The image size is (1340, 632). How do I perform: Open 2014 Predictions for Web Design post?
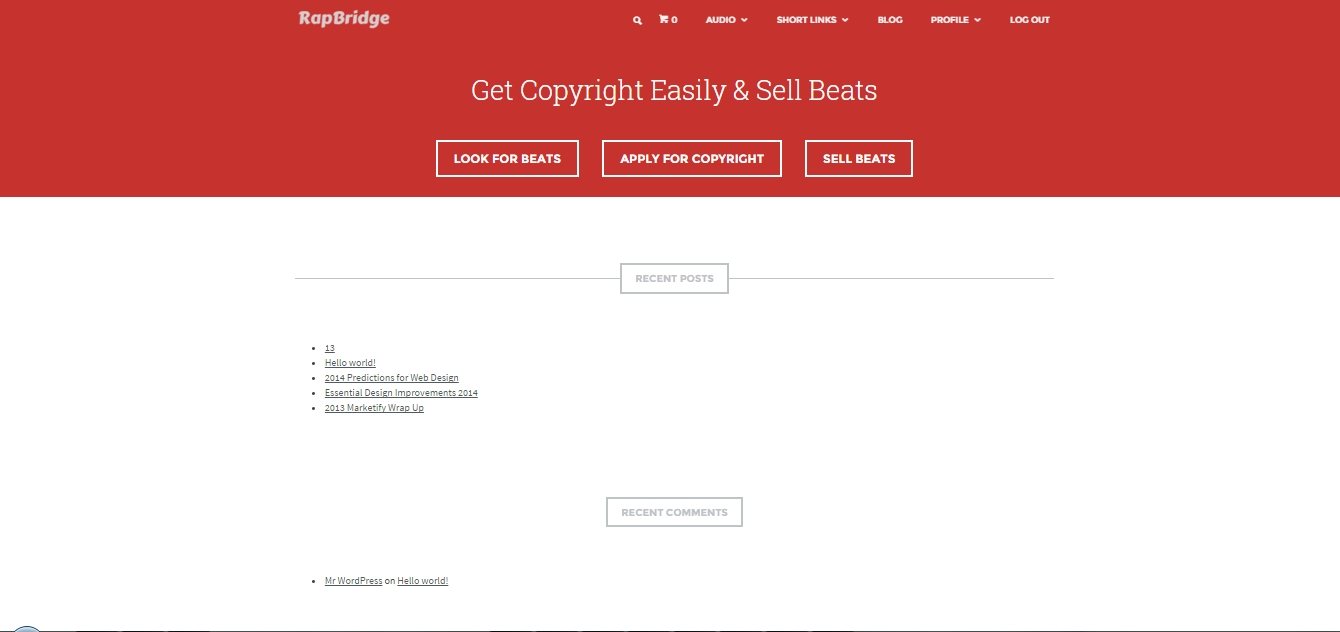(391, 378)
